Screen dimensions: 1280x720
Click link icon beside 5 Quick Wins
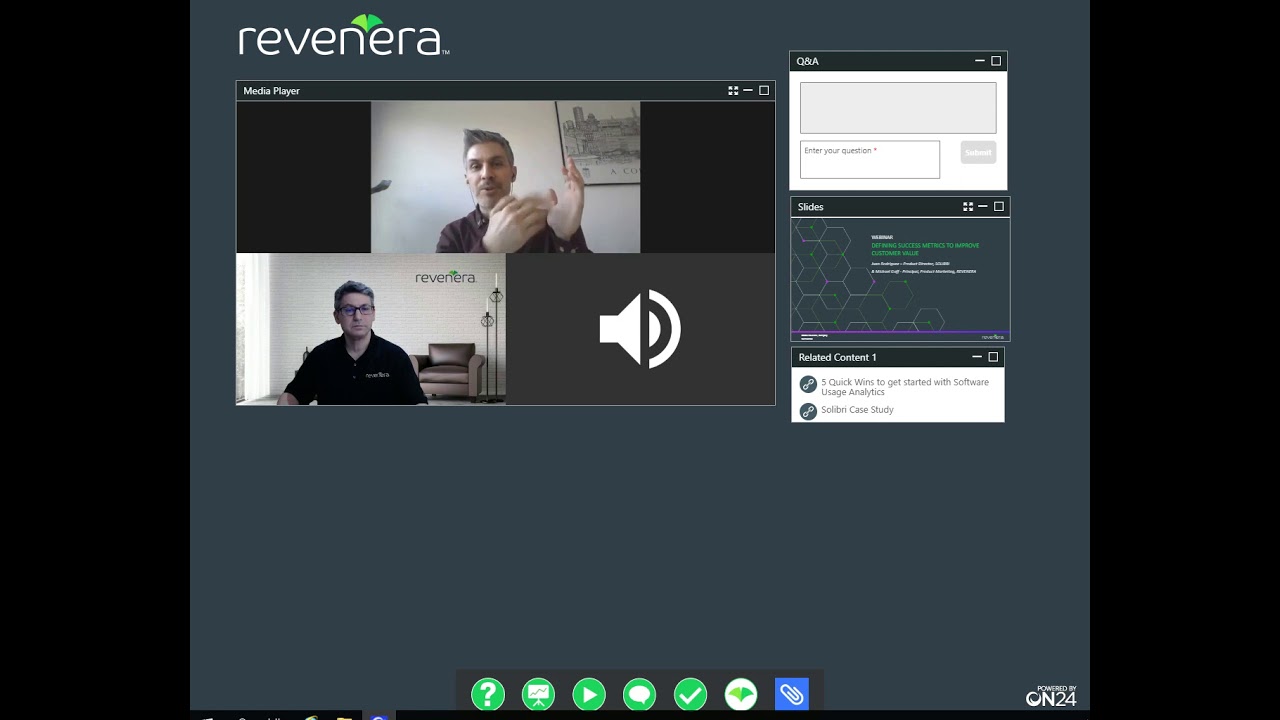808,384
